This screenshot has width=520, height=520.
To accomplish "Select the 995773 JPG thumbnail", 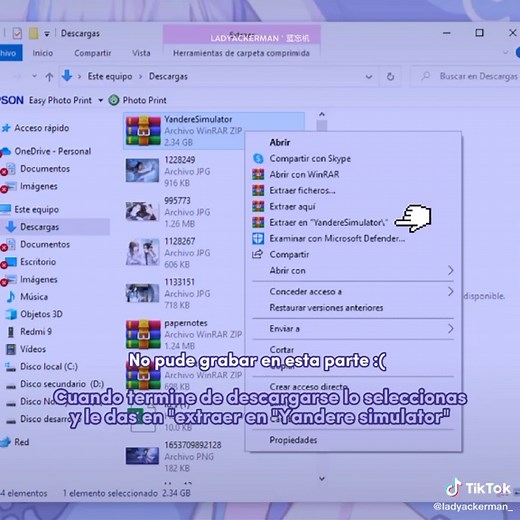I will coord(142,211).
